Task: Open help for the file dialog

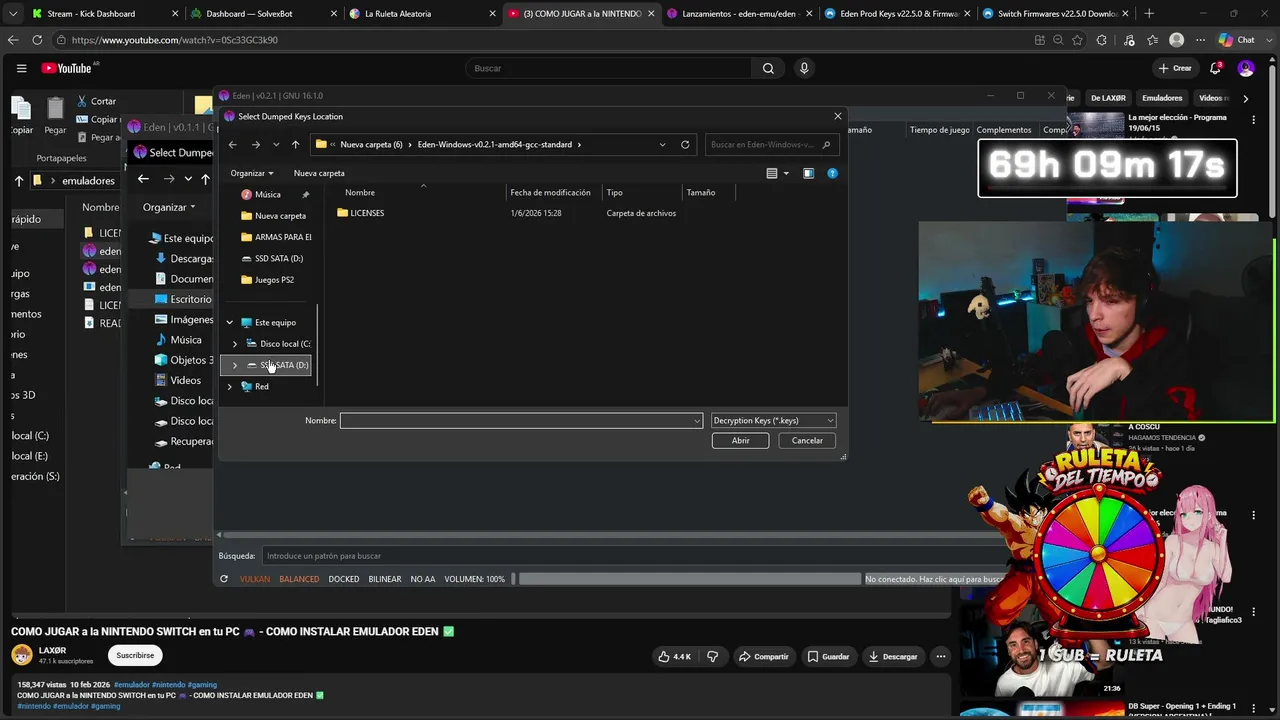Action: (832, 173)
